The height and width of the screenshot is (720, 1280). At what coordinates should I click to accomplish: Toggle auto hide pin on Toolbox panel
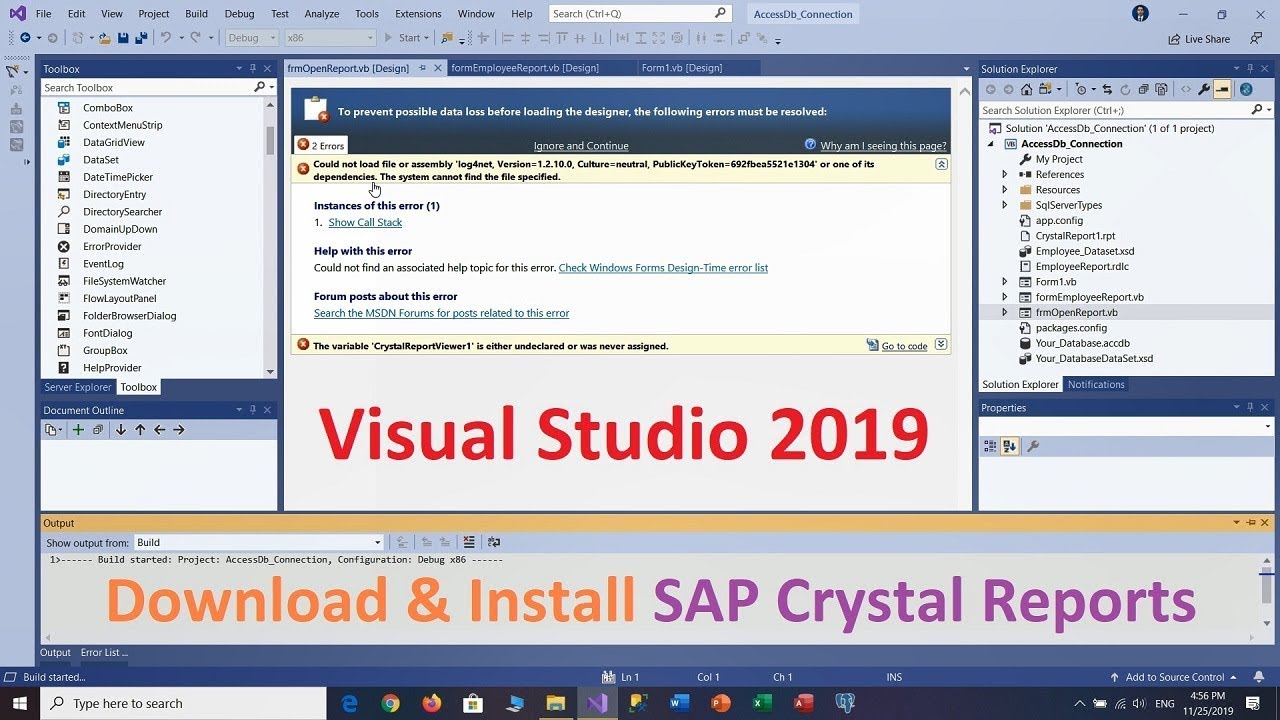(x=253, y=69)
